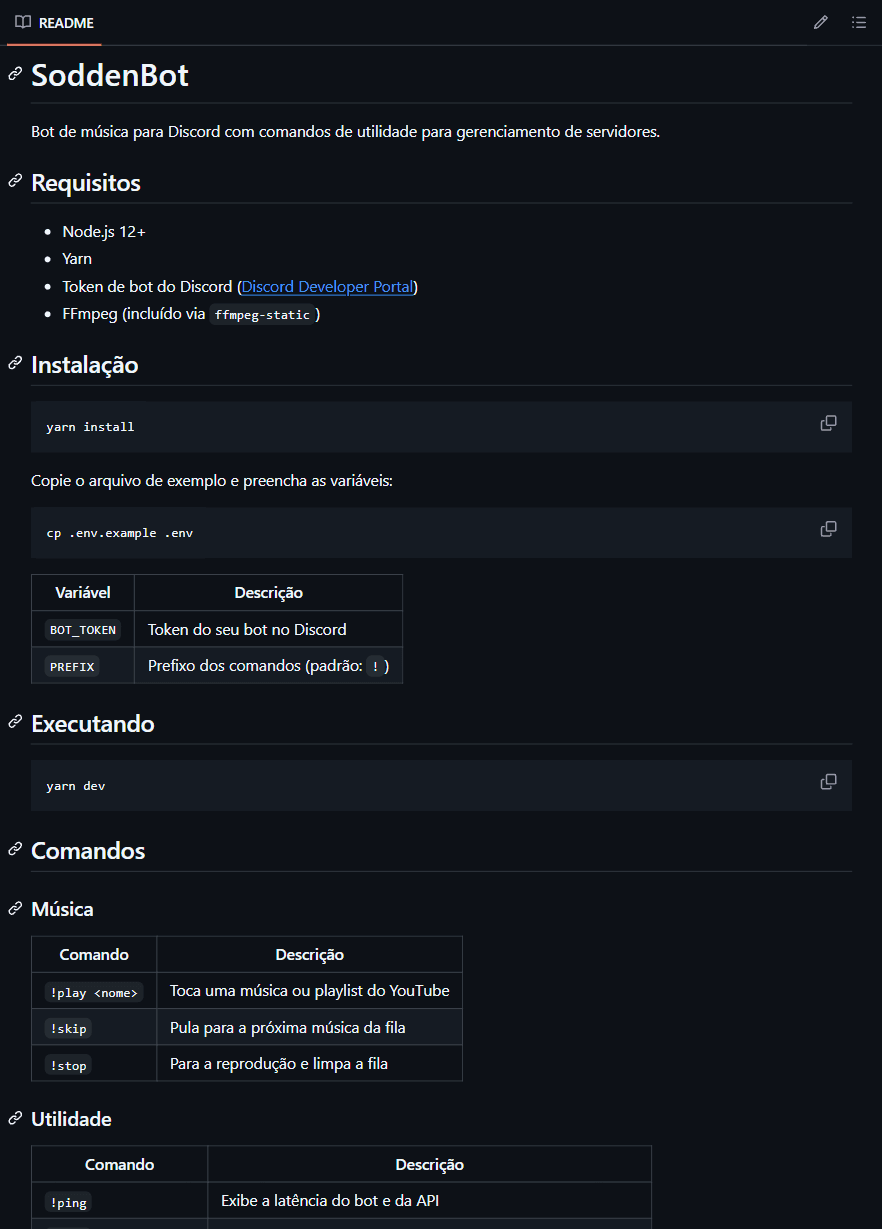882x1229 pixels.
Task: Open the README outline list icon
Action: pos(858,22)
